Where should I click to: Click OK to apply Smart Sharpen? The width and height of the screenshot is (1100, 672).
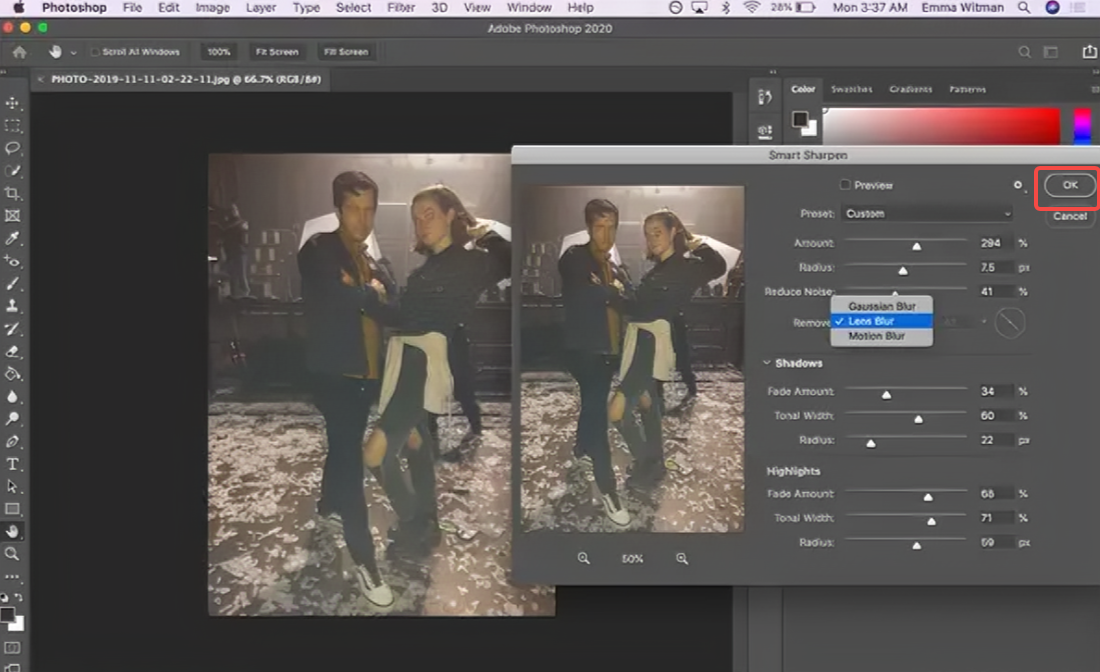(x=1068, y=185)
